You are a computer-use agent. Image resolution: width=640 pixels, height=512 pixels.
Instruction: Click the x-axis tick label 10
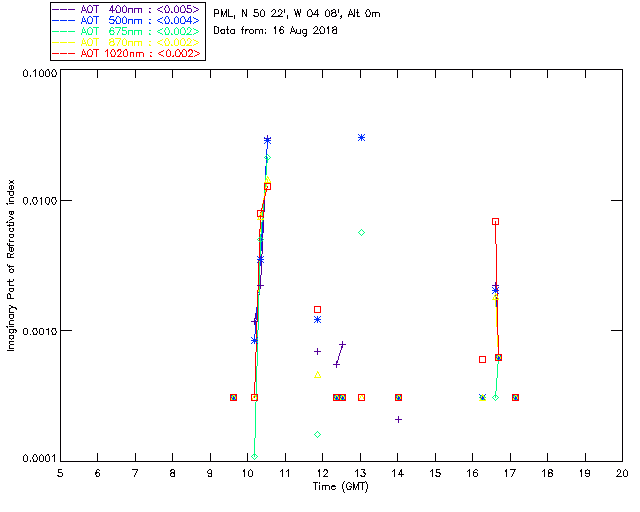coord(247,473)
